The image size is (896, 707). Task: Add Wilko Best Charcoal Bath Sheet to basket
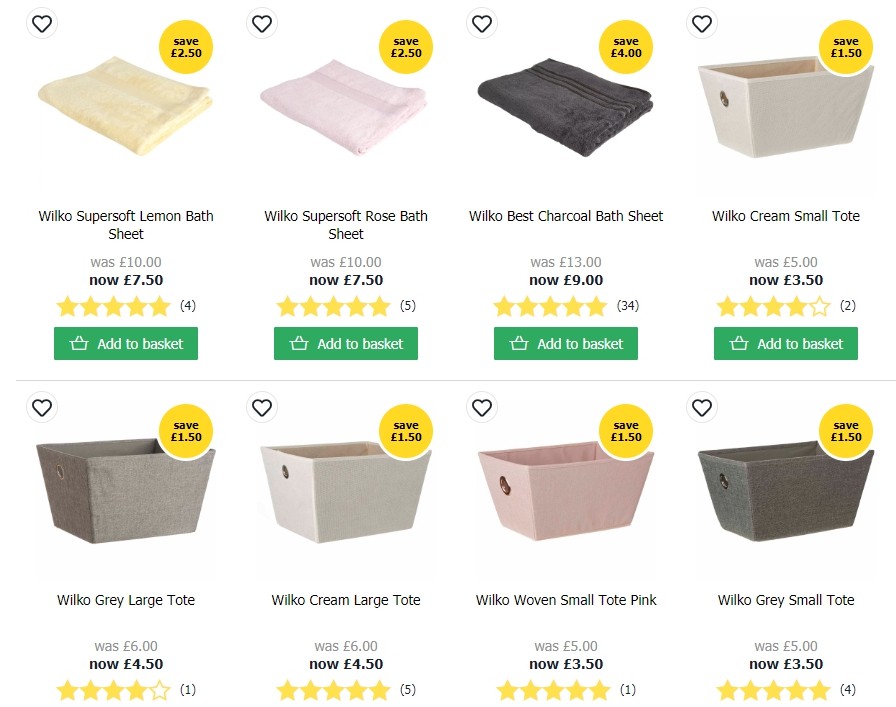point(565,343)
